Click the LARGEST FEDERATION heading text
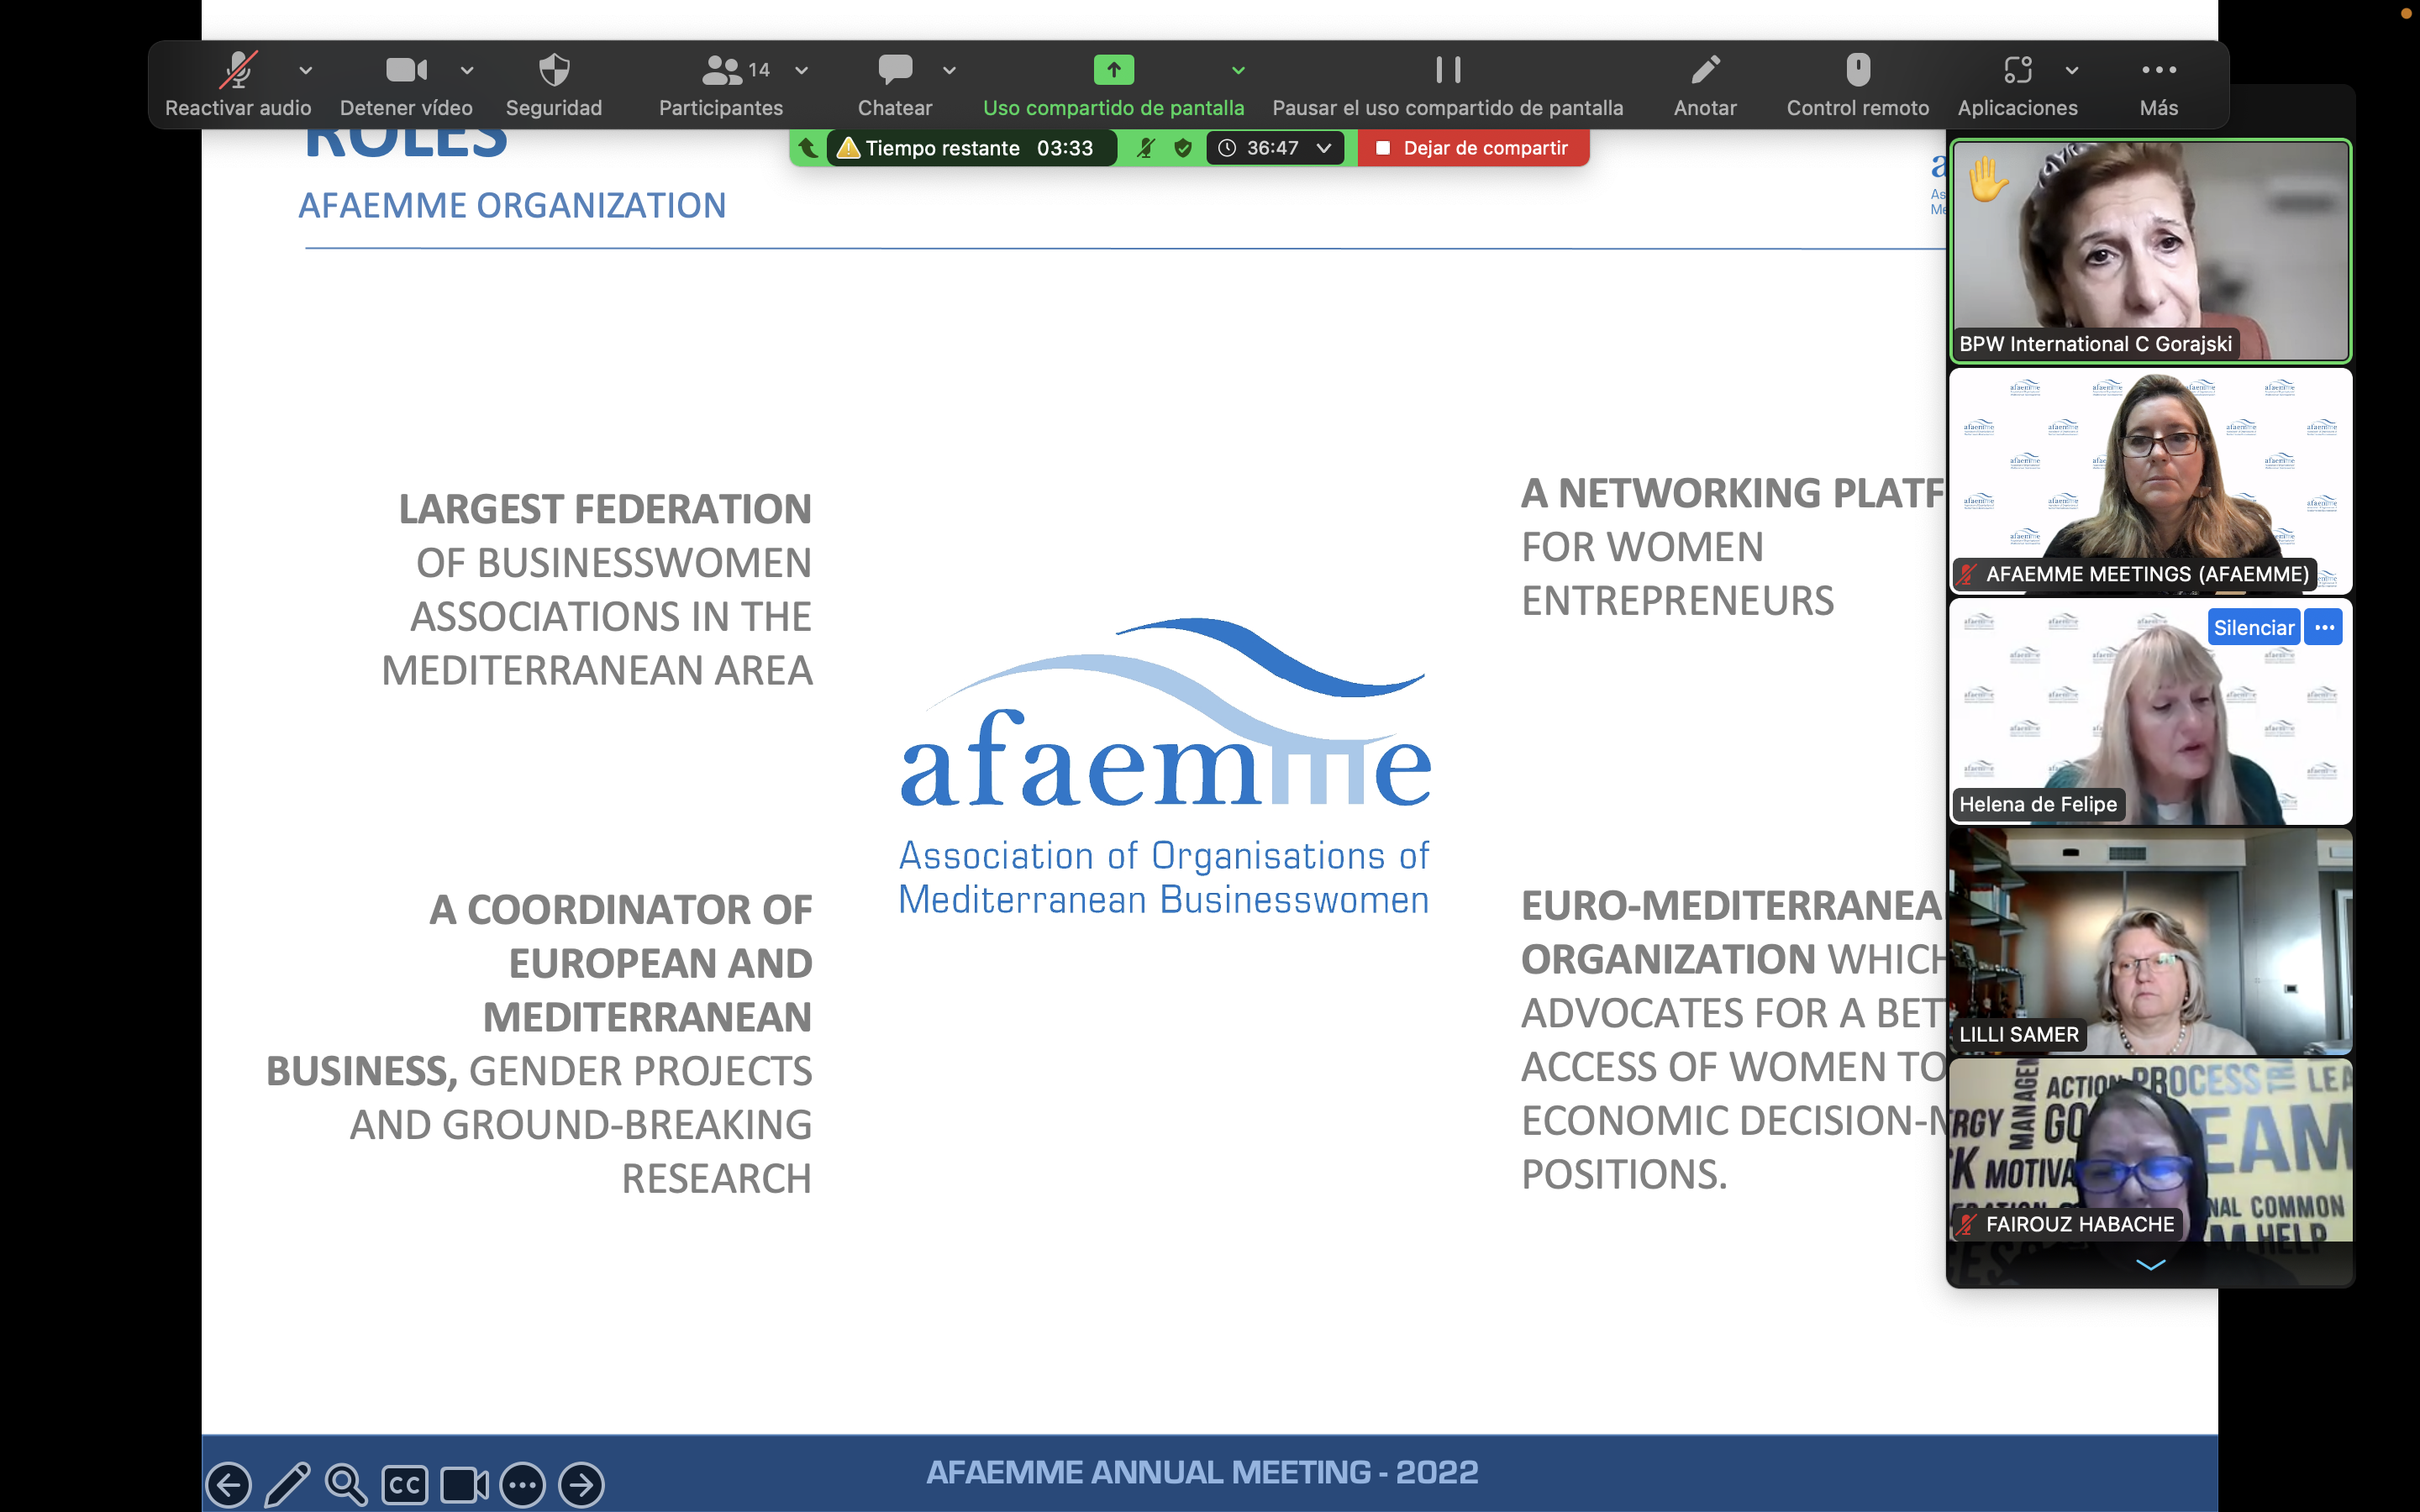The height and width of the screenshot is (1512, 2420). tap(605, 509)
